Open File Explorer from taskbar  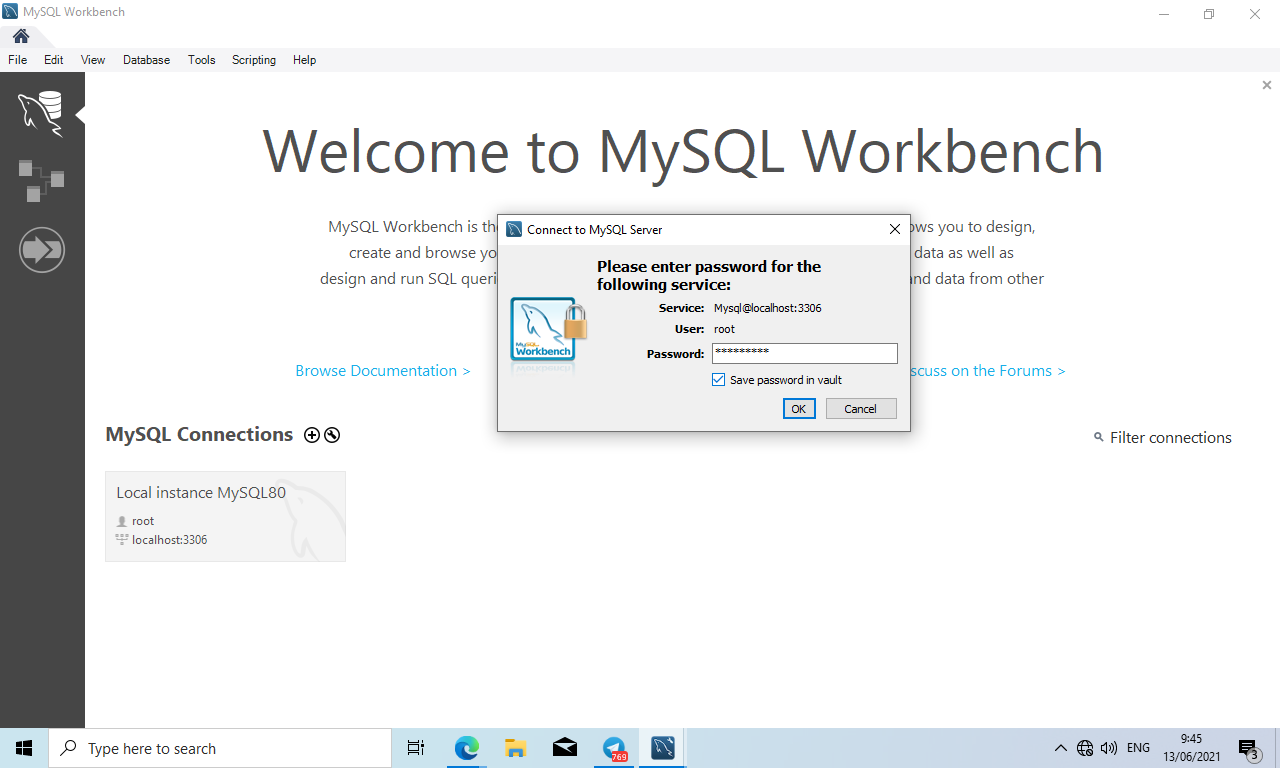pos(516,748)
